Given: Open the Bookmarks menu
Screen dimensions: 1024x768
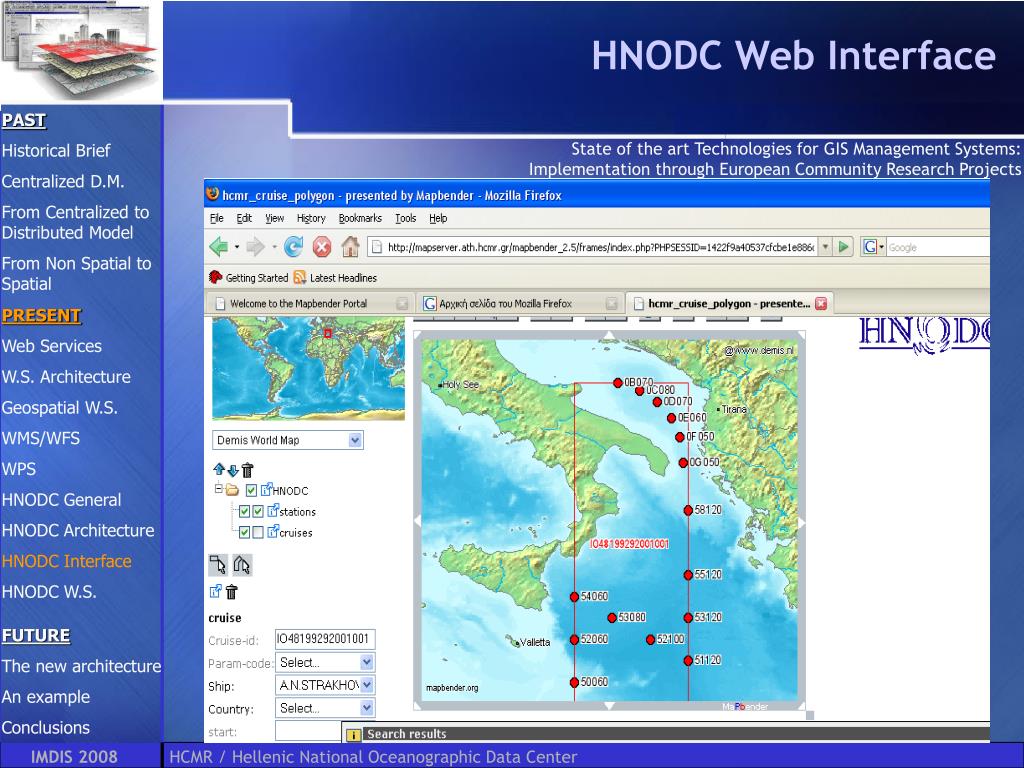Looking at the screenshot, I should 360,218.
